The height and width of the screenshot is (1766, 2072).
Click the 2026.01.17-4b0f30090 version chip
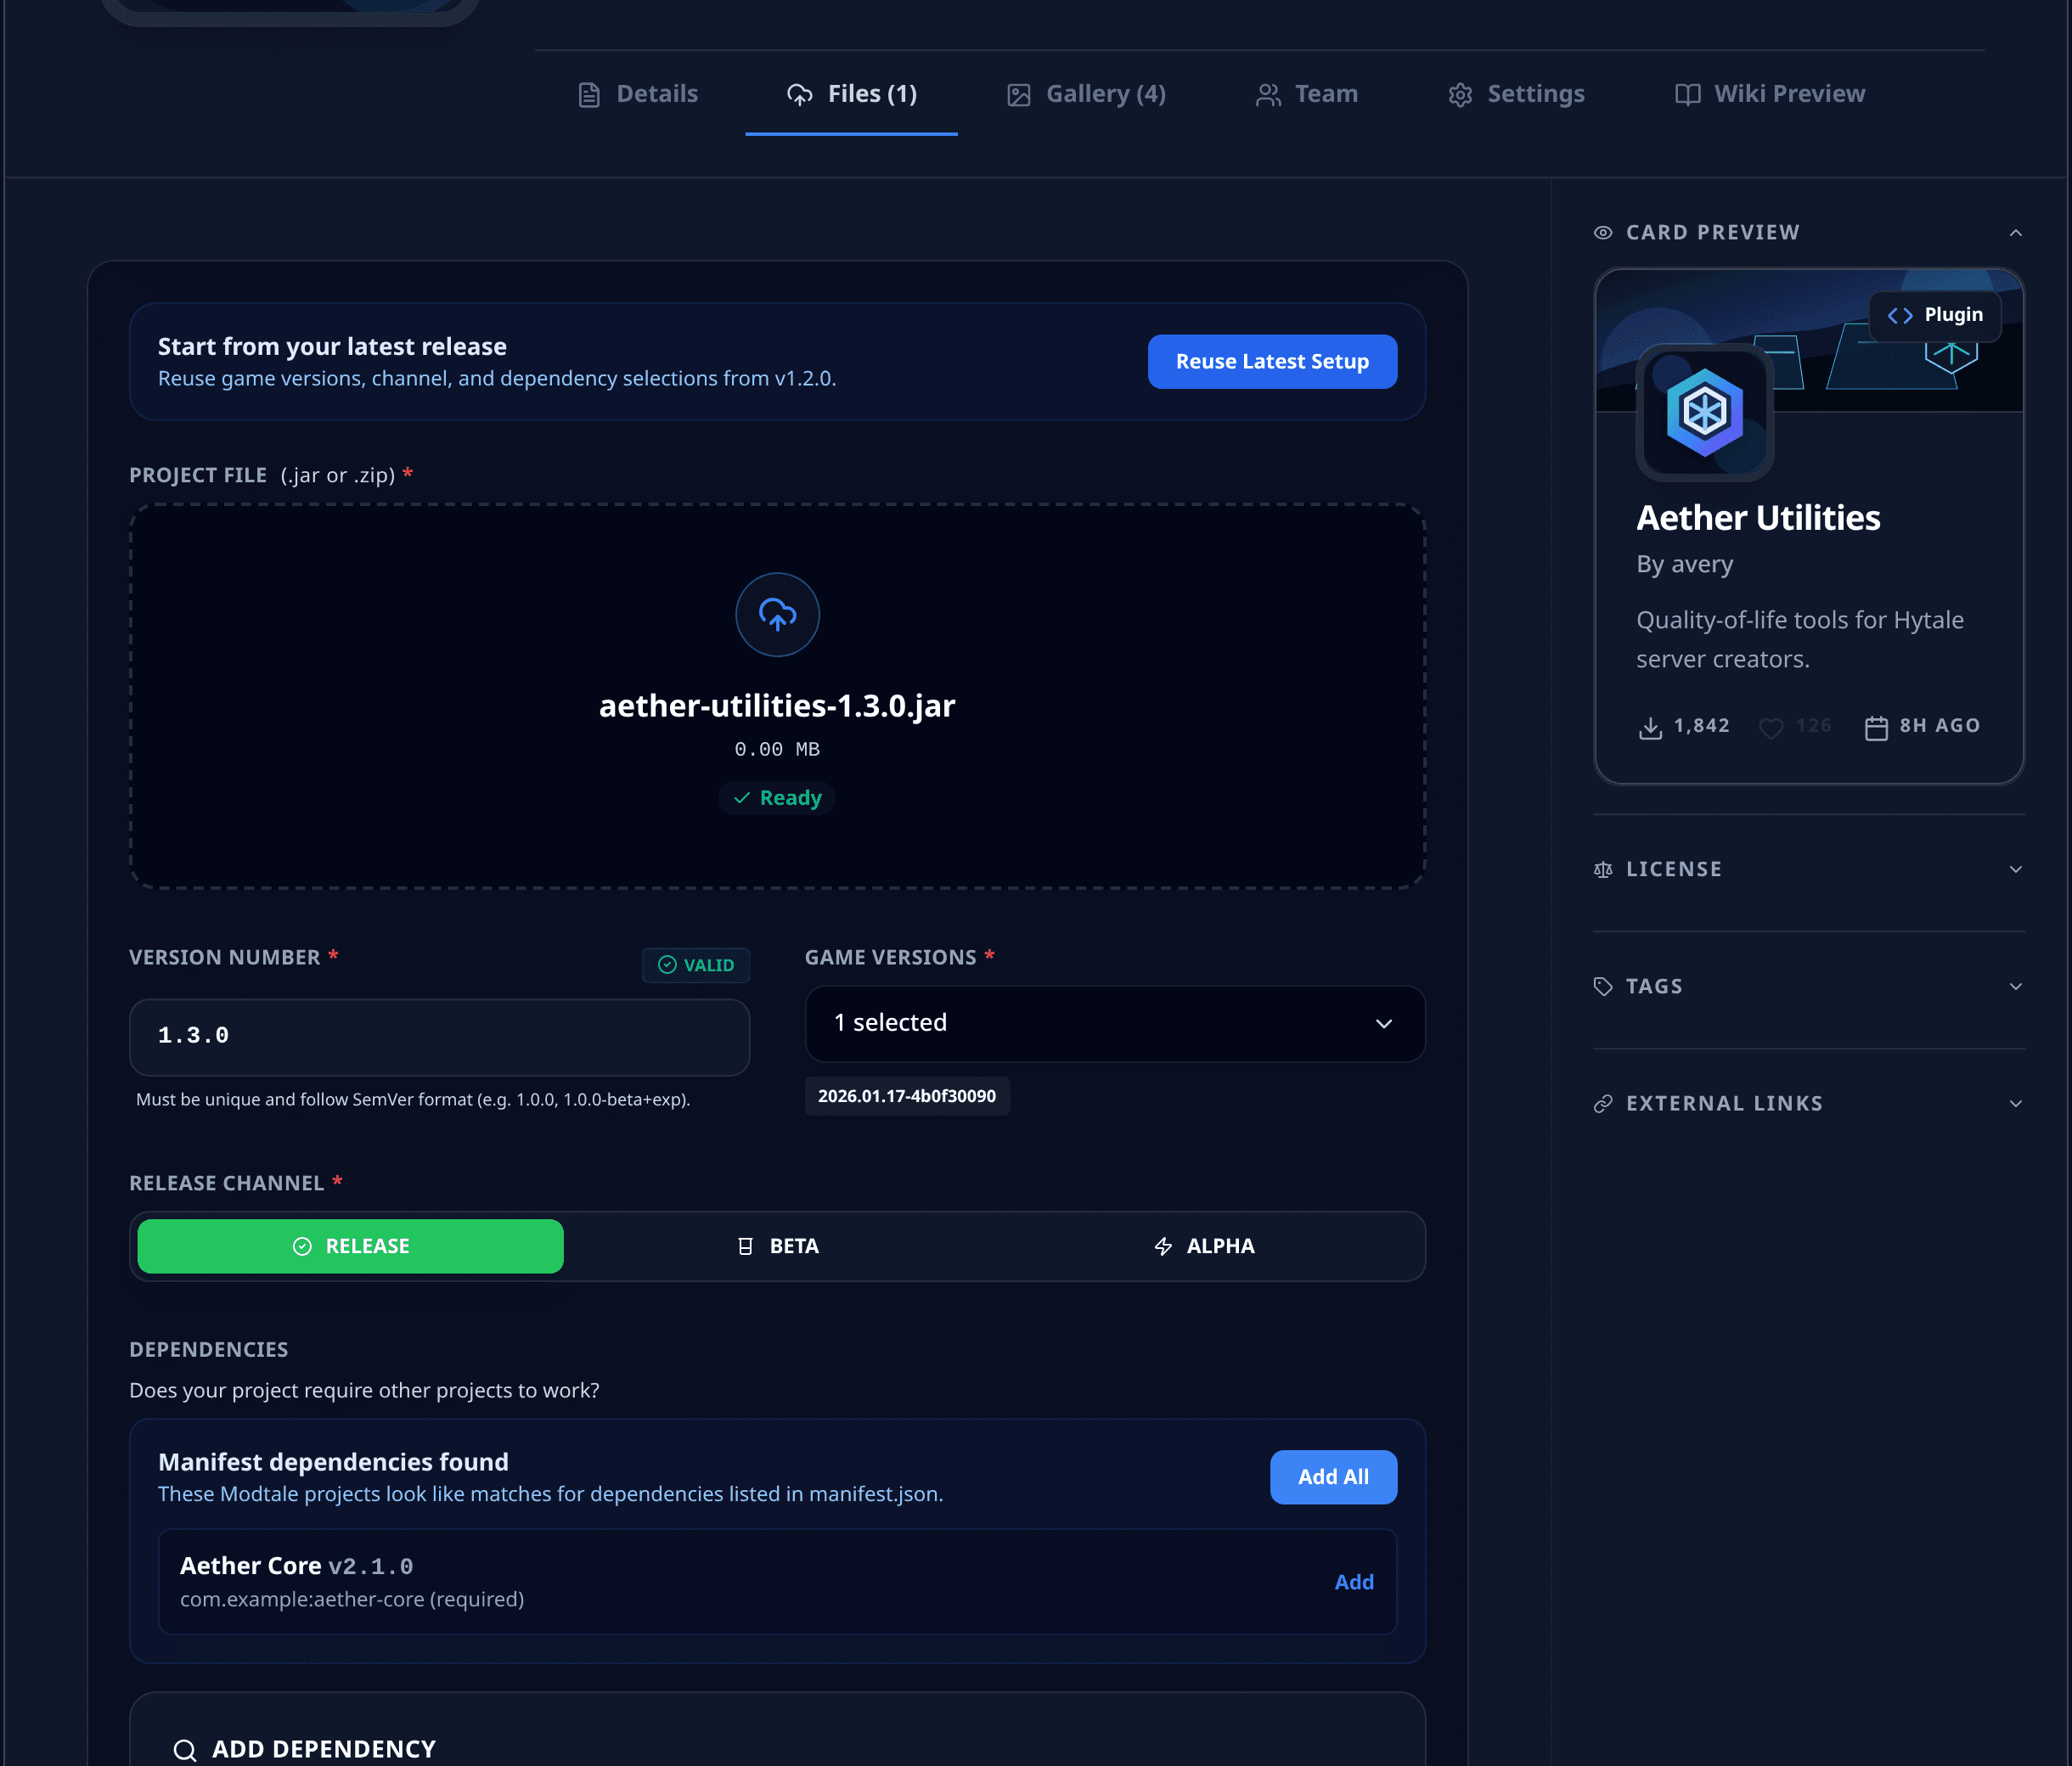(x=907, y=1096)
